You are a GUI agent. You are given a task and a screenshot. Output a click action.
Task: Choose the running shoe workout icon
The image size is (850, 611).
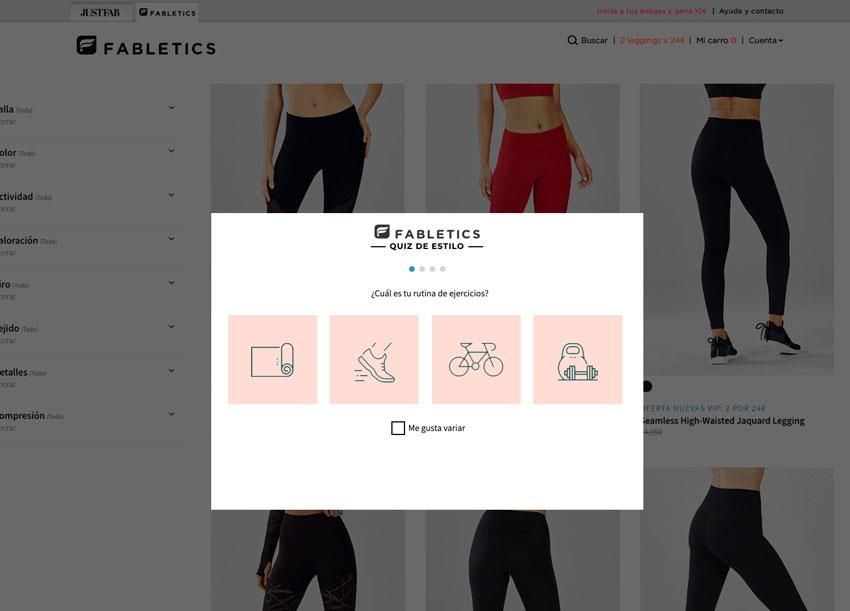click(374, 359)
